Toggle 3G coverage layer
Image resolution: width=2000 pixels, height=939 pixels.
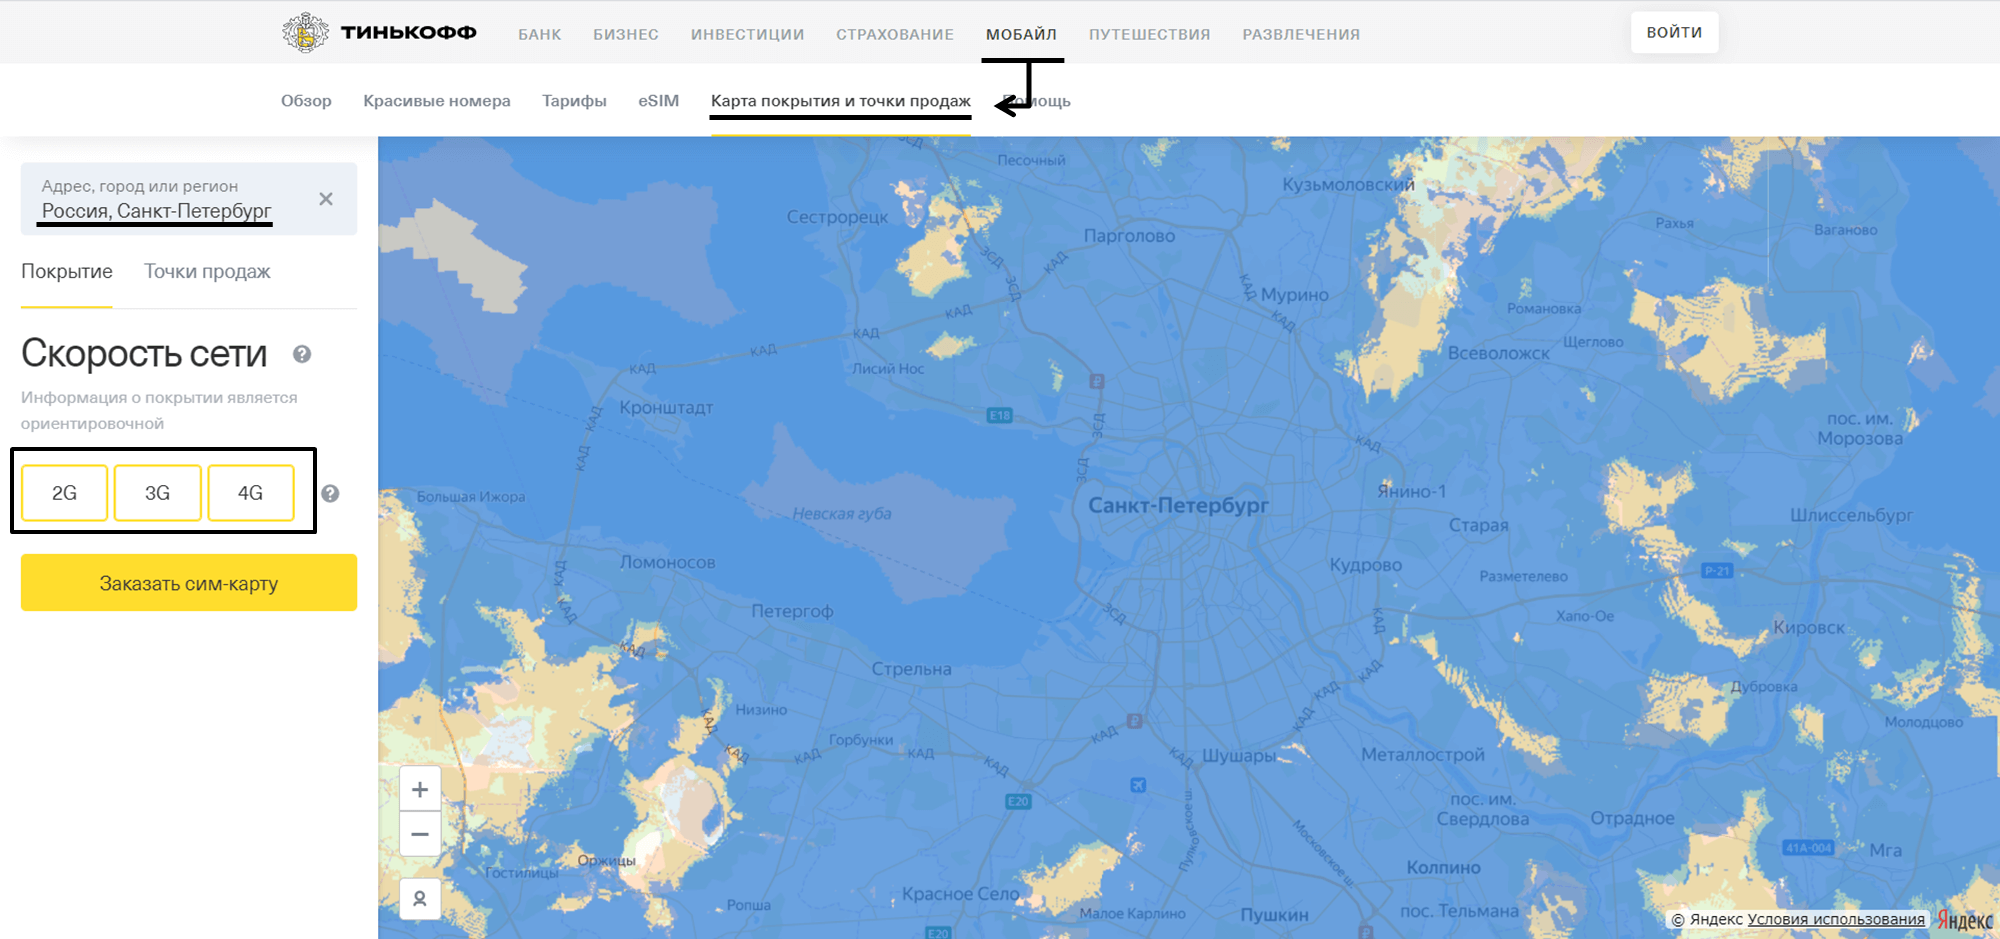click(157, 493)
